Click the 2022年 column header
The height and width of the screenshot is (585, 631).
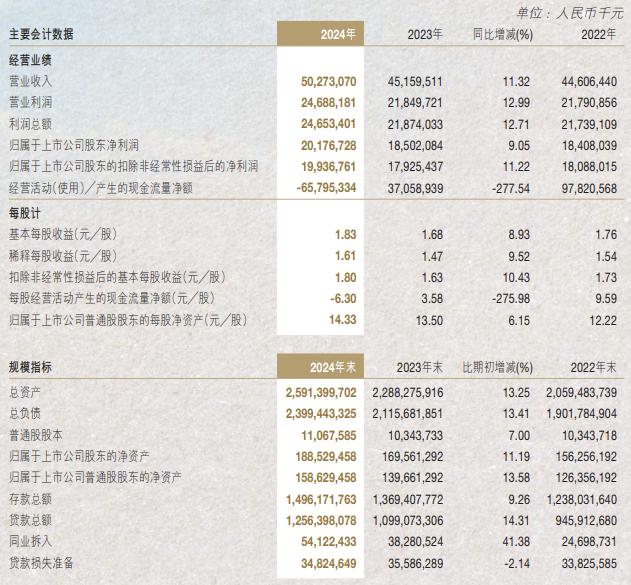coord(599,35)
